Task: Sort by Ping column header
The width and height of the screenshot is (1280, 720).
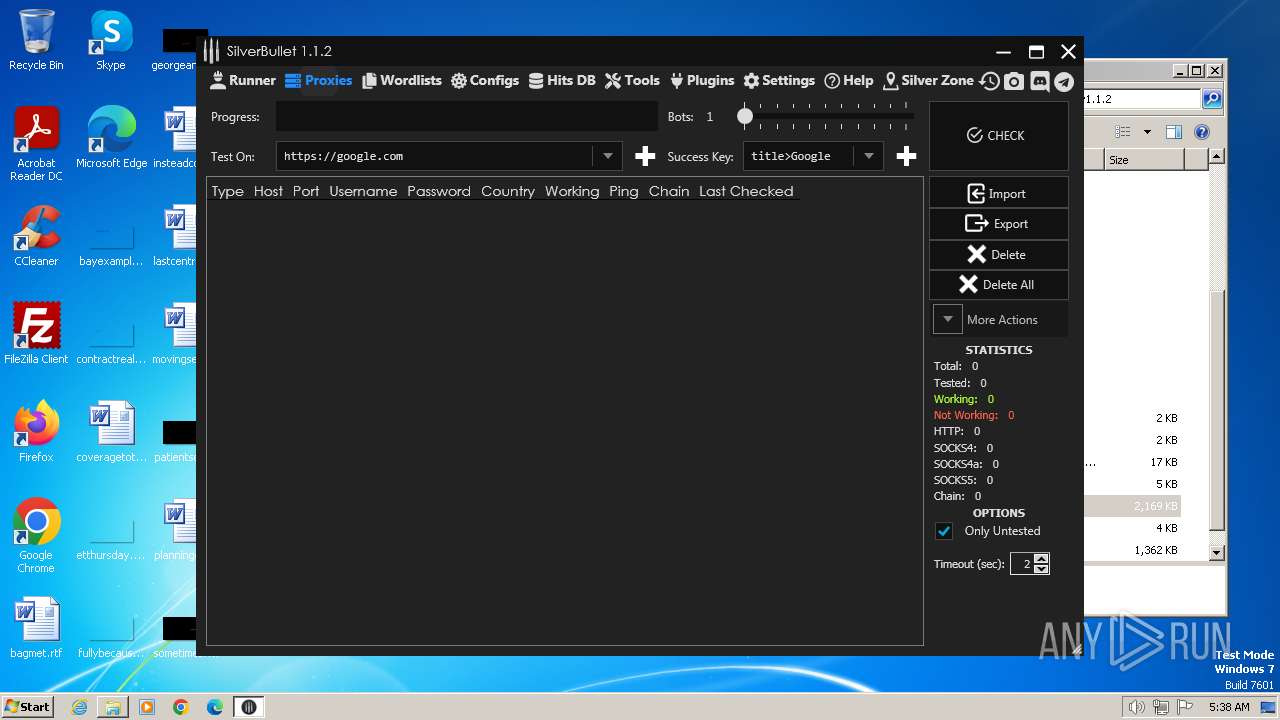Action: pyautogui.click(x=624, y=191)
